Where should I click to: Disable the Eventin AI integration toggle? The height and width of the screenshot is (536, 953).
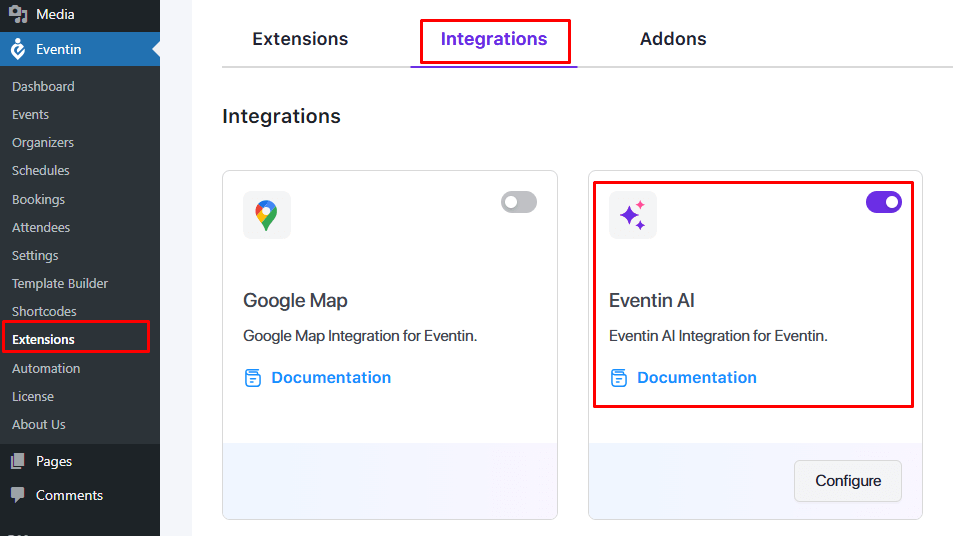pos(884,203)
